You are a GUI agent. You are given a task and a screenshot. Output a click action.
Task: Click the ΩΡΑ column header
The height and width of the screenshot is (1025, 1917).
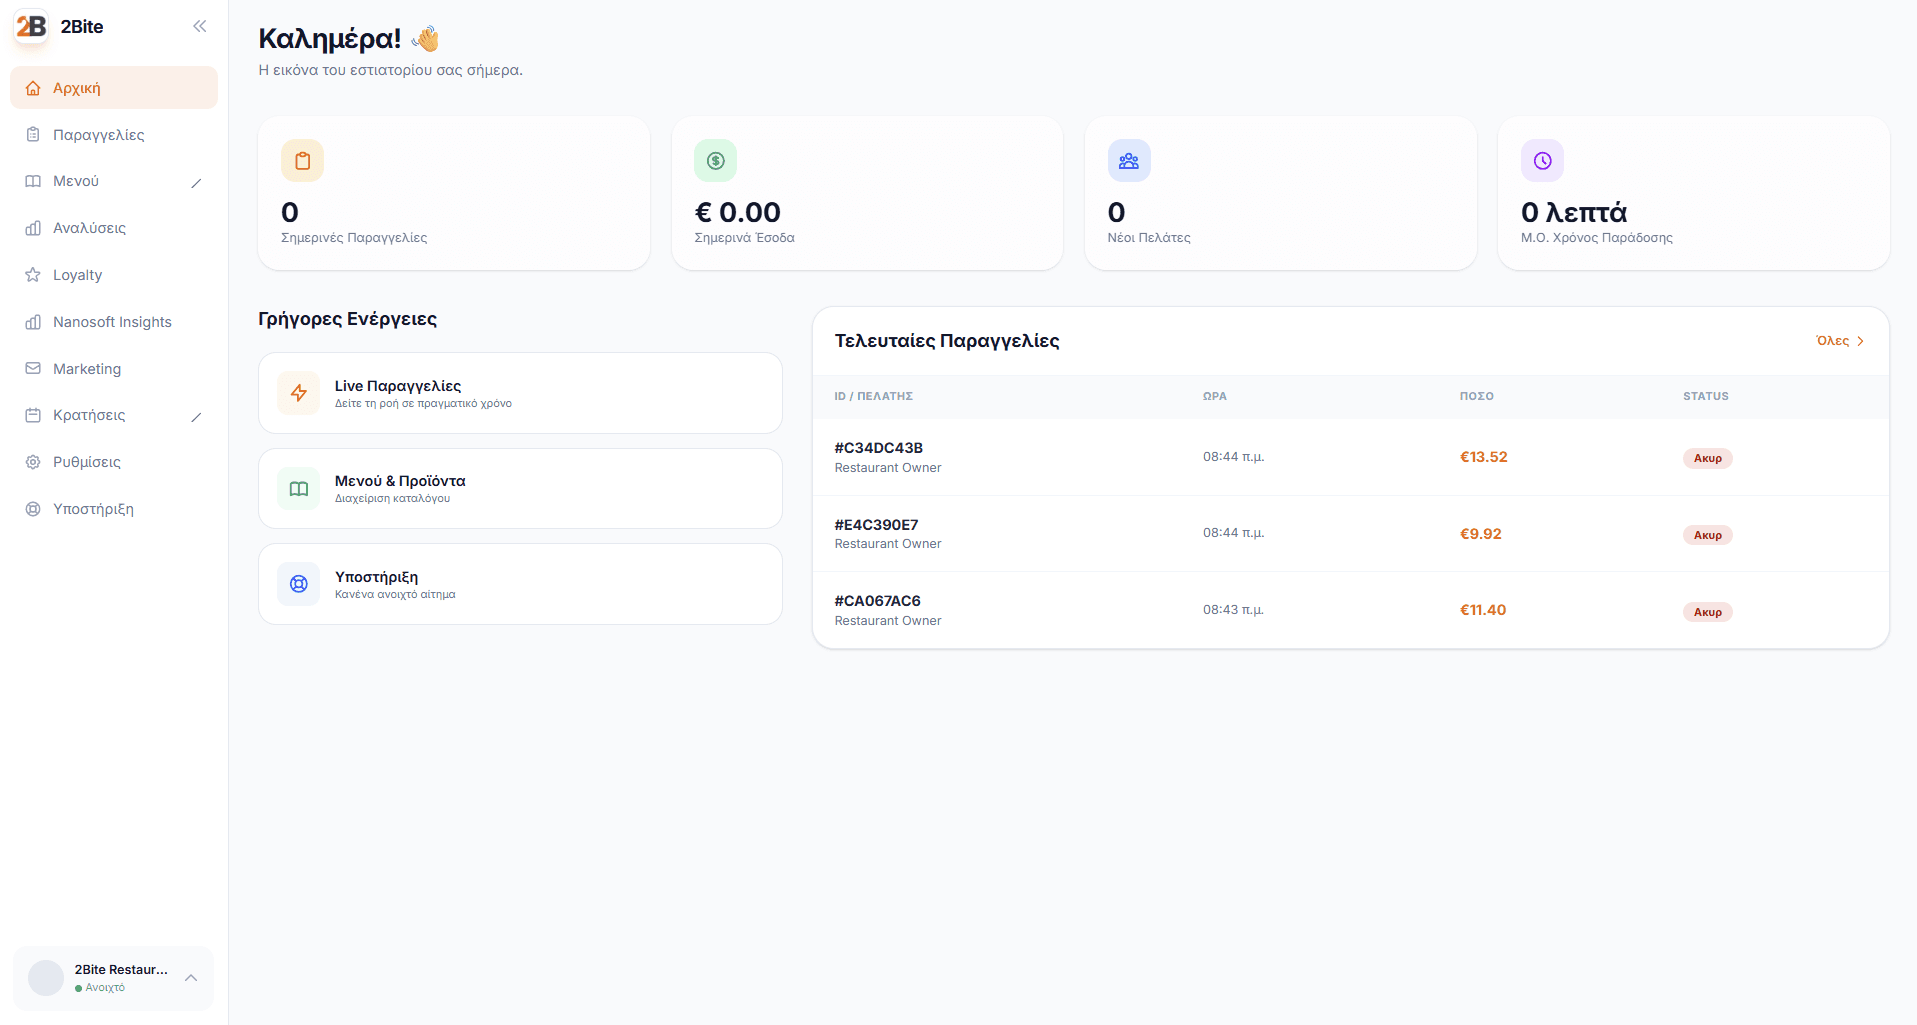pos(1214,396)
